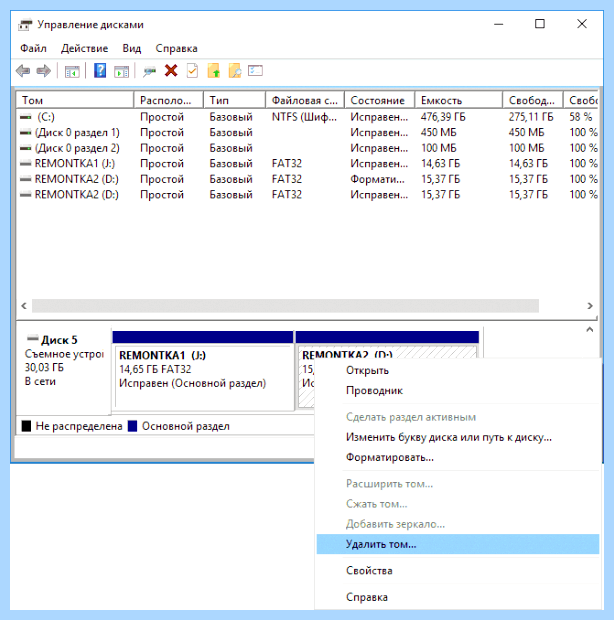This screenshot has width=614, height=620.
Task: Select REMONTKA2 (D:) row with Формати... status
Action: click(x=307, y=179)
